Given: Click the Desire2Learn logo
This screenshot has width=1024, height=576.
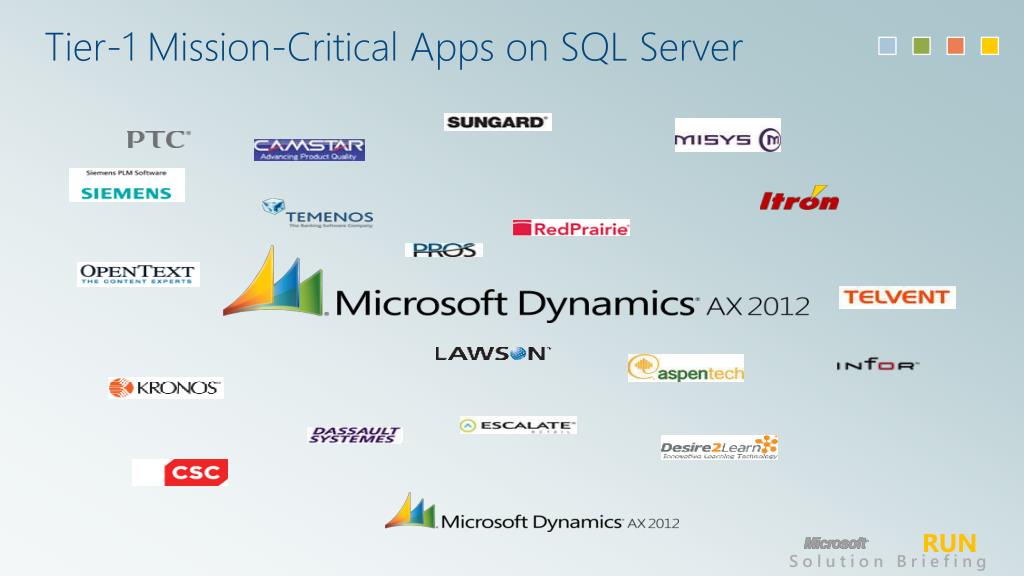Looking at the screenshot, I should (719, 447).
